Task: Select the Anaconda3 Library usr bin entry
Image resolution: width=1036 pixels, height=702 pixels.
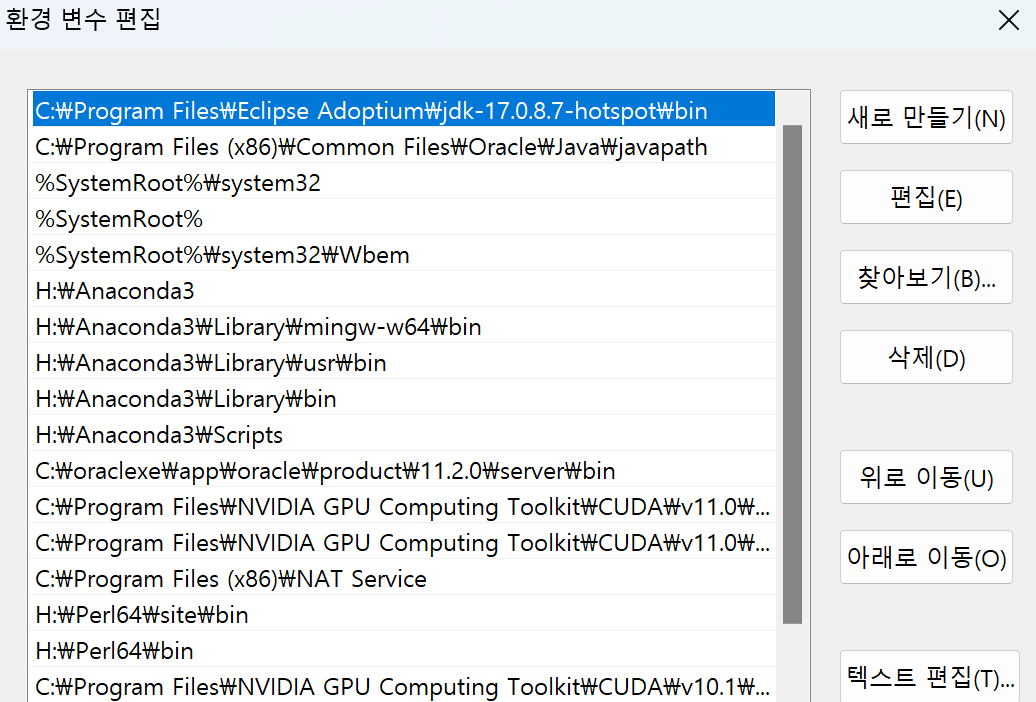Action: point(404,362)
